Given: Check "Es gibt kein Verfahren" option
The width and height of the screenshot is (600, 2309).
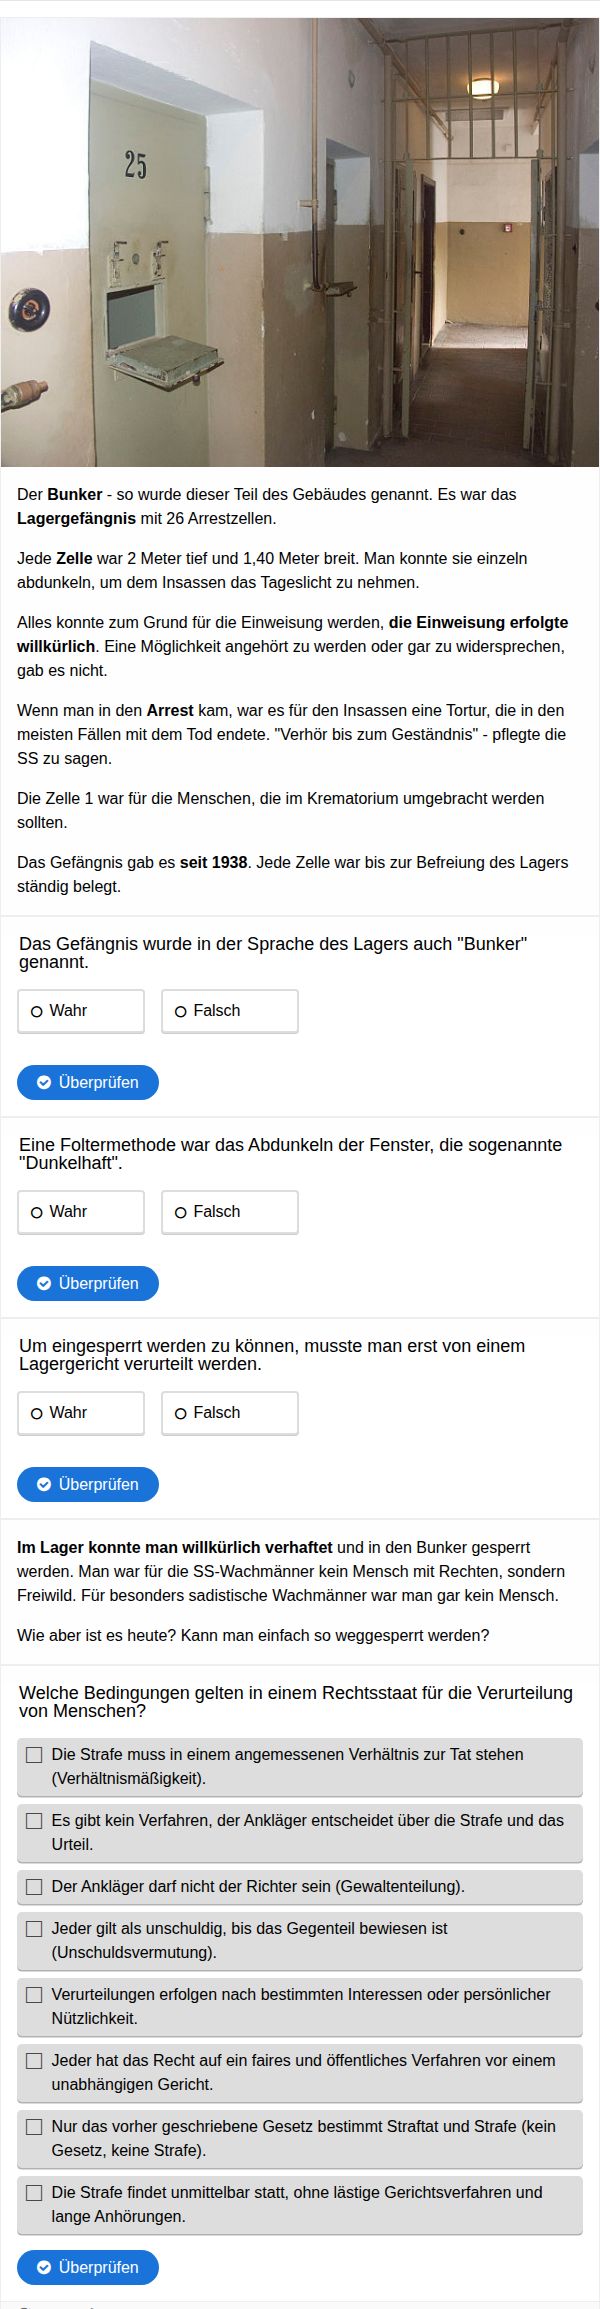Looking at the screenshot, I should coord(34,1821).
